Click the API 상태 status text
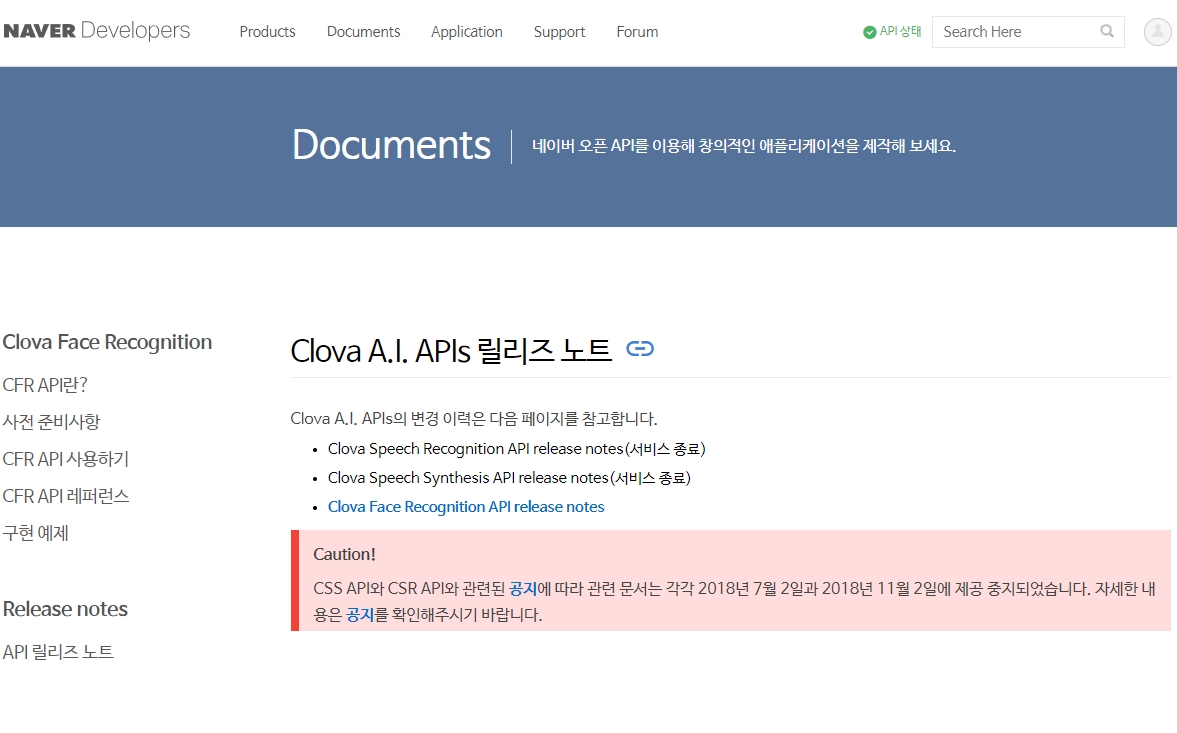The width and height of the screenshot is (1177, 733). pyautogui.click(x=900, y=32)
